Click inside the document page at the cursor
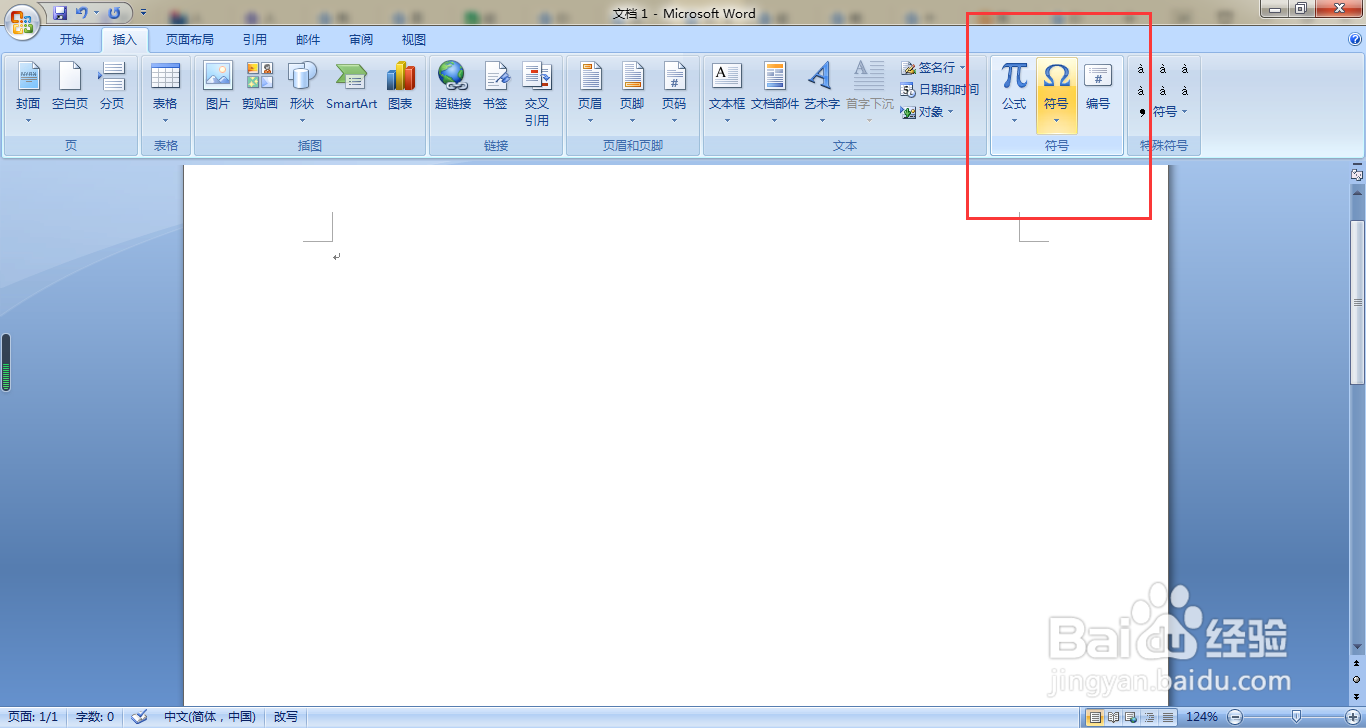1366x728 pixels. click(336, 256)
